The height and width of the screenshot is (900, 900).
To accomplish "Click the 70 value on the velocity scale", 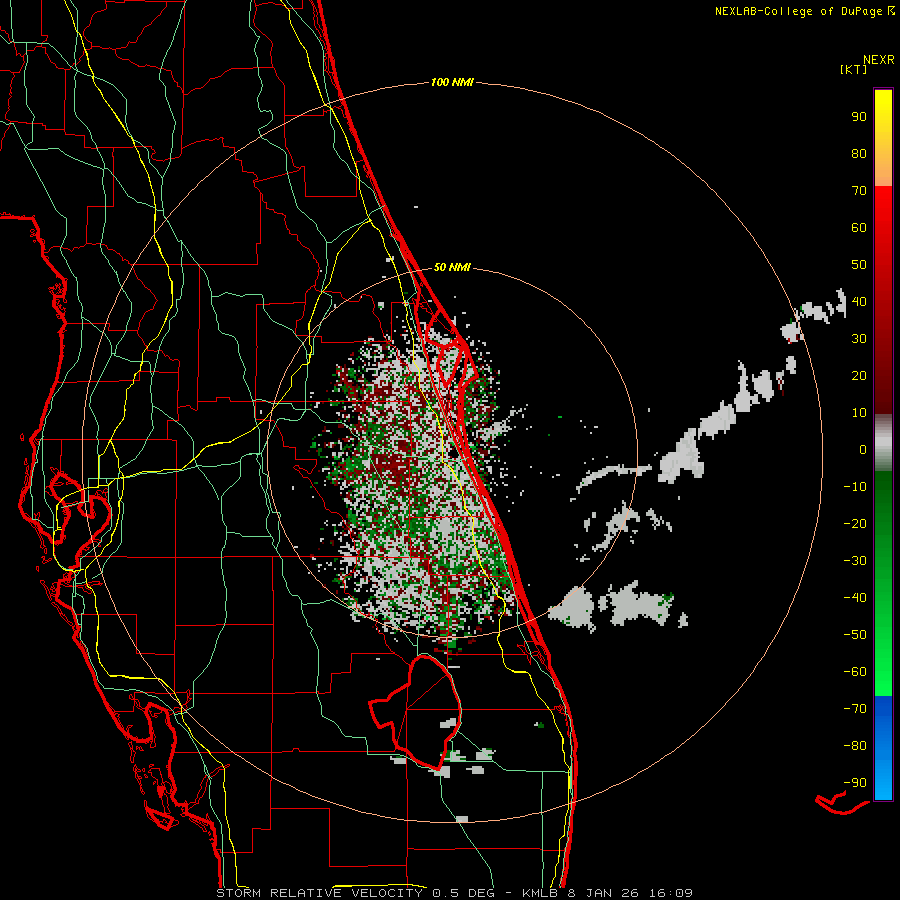I will [859, 191].
